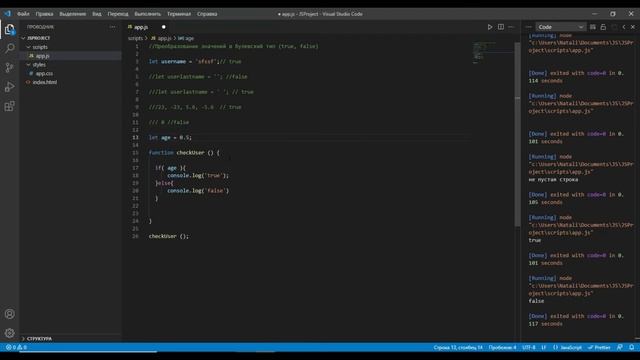Open app.css in the file tree
This screenshot has width=640, height=360.
tap(44, 73)
